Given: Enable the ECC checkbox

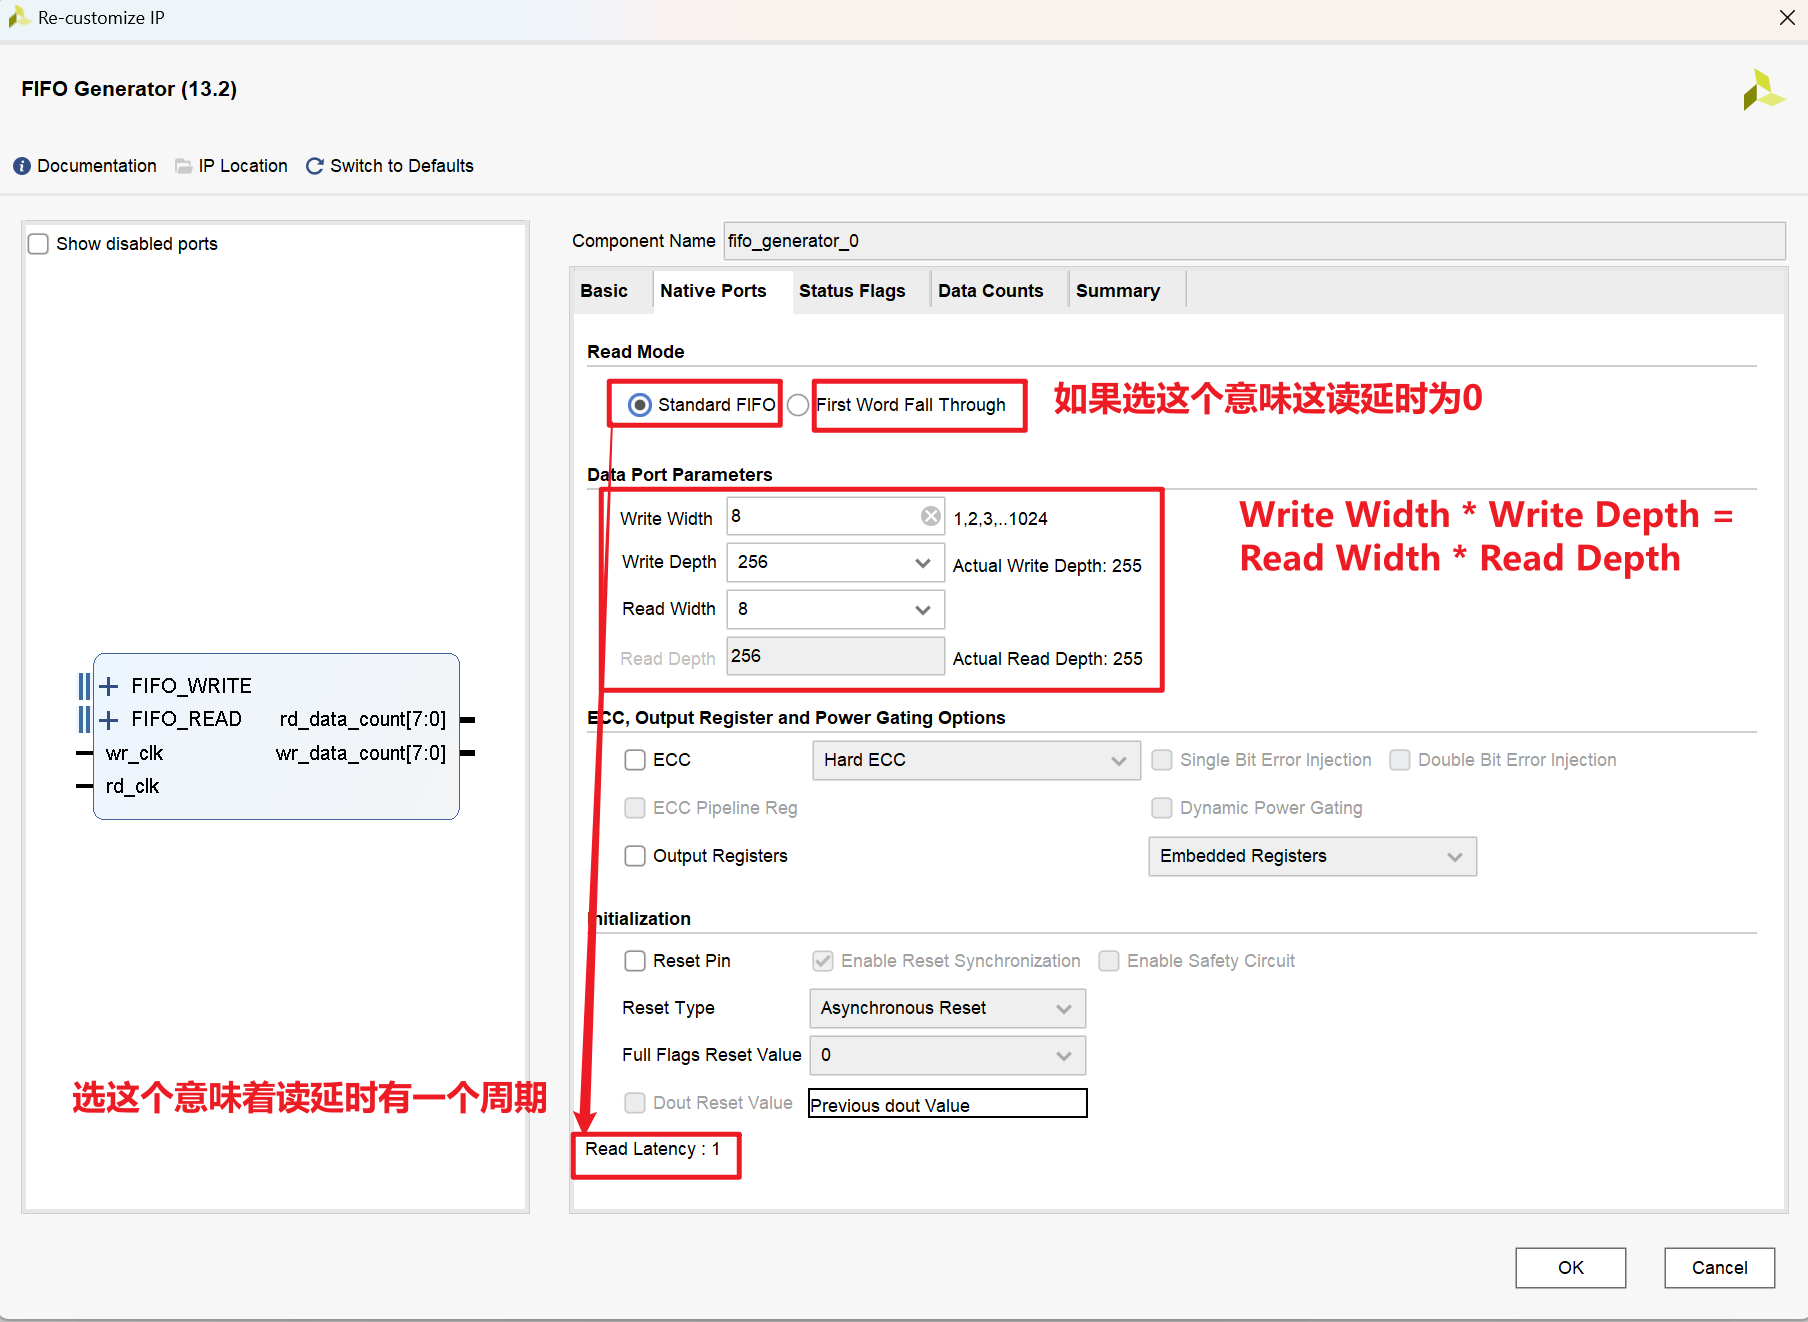Looking at the screenshot, I should 635,760.
